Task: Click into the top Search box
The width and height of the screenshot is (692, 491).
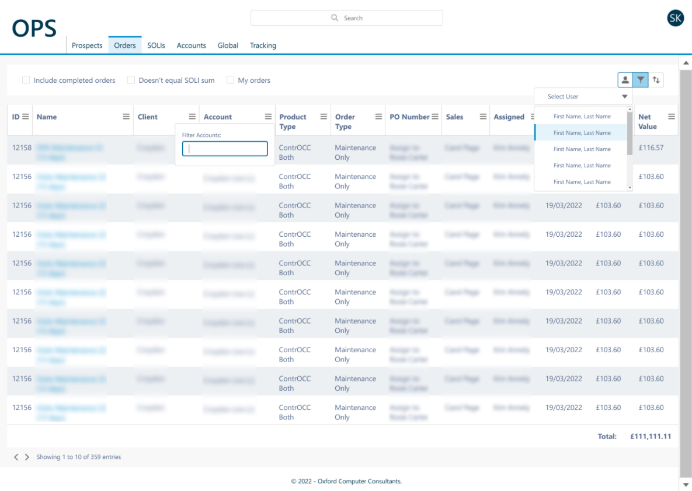Action: [346, 18]
